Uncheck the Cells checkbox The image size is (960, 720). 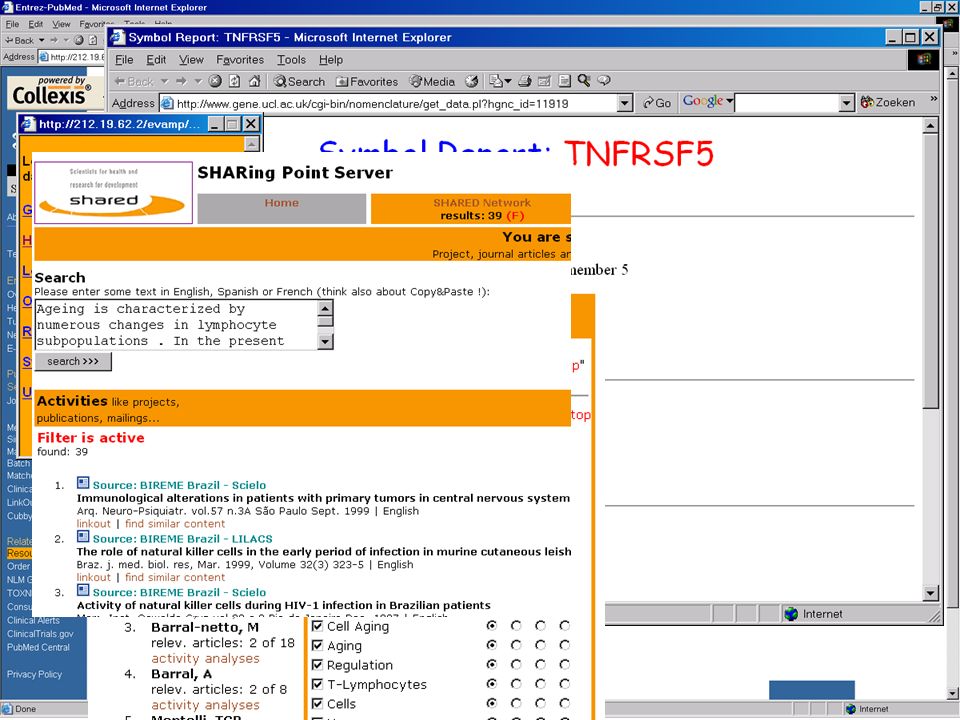coord(317,703)
